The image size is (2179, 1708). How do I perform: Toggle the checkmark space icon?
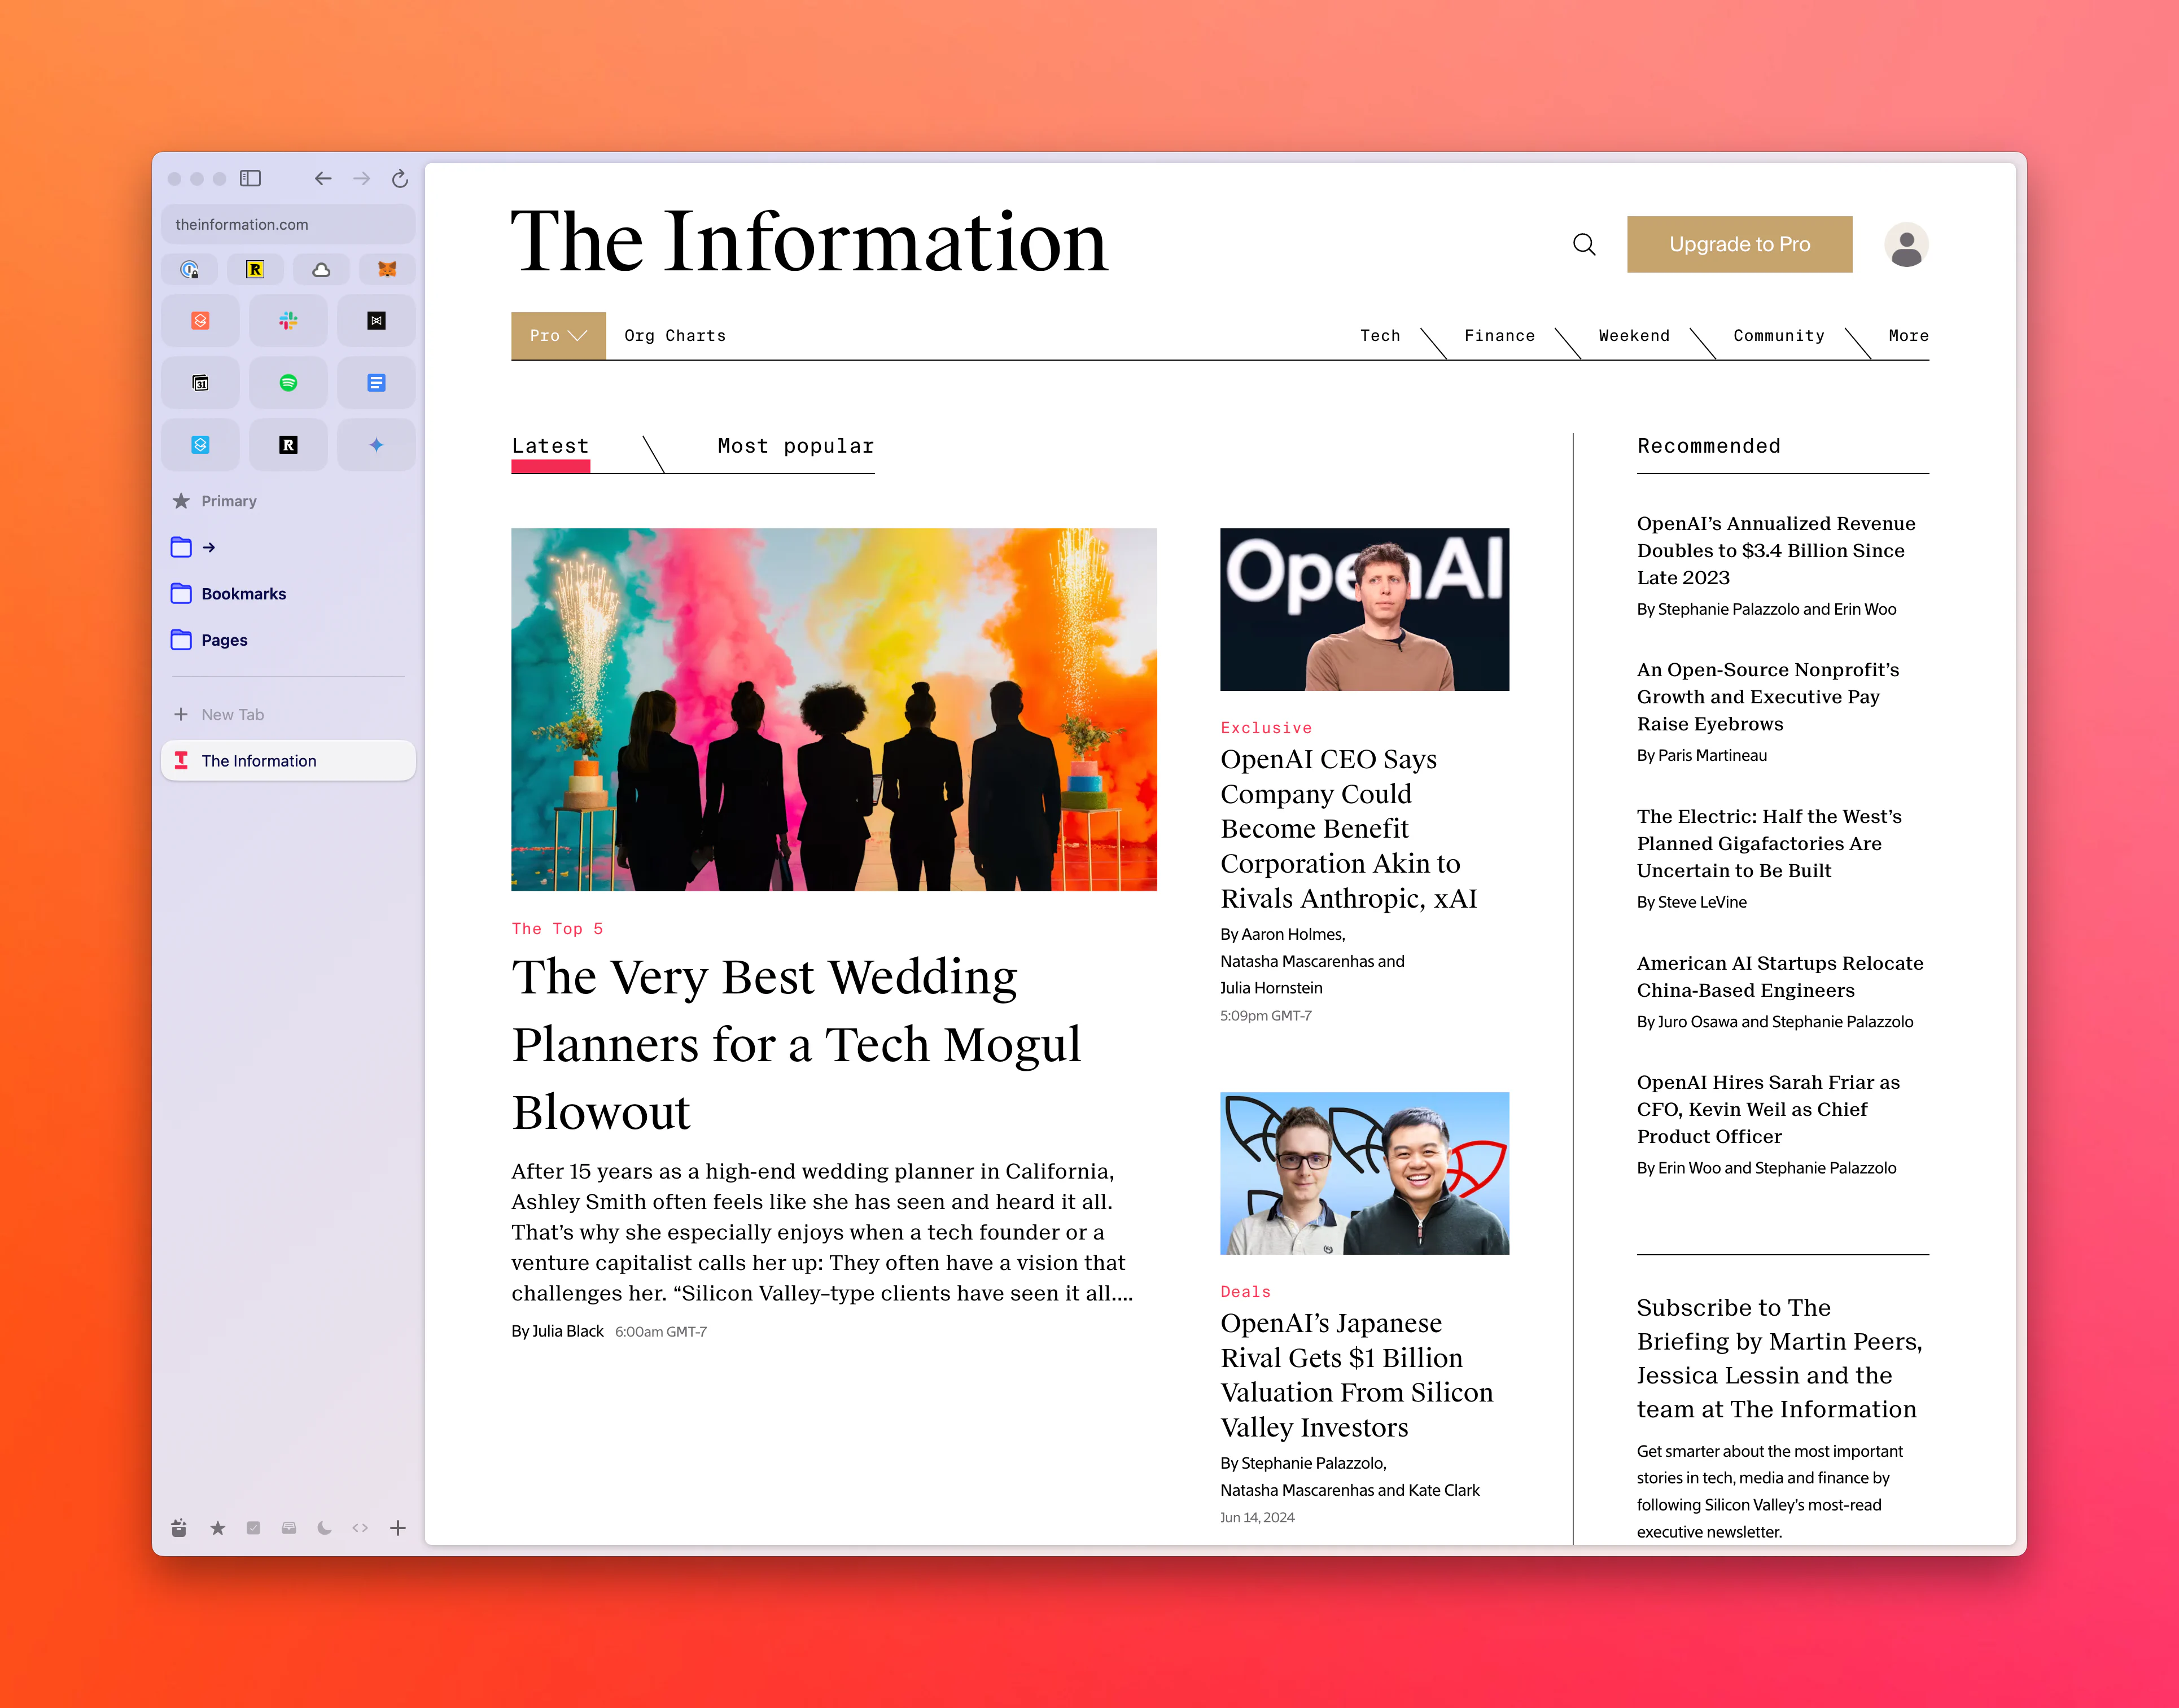coord(253,1528)
